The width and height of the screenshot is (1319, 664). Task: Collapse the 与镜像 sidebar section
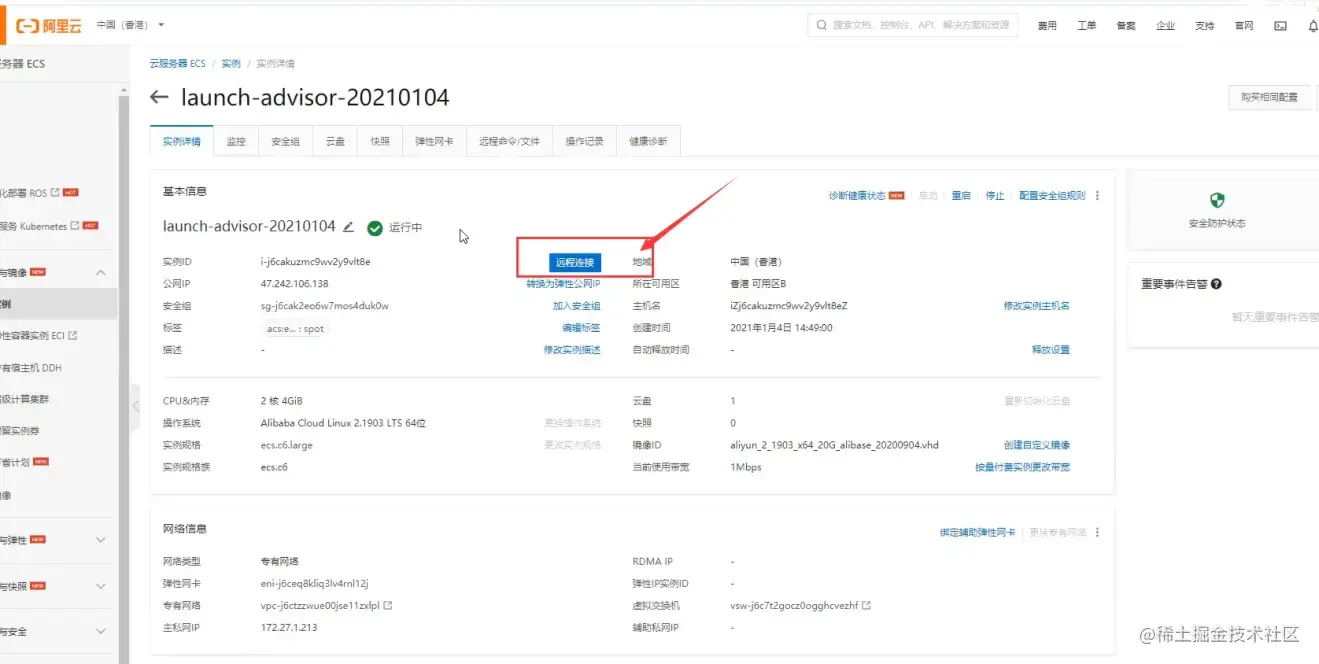100,272
